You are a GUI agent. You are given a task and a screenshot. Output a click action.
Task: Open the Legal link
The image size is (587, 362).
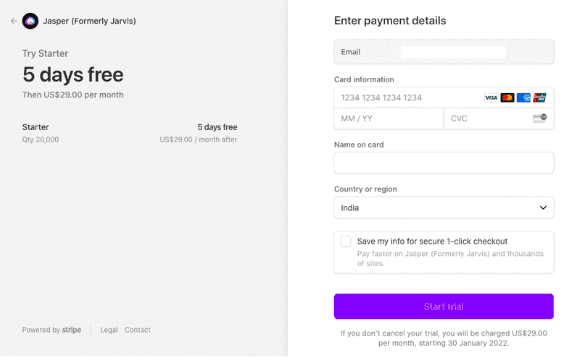click(x=109, y=330)
